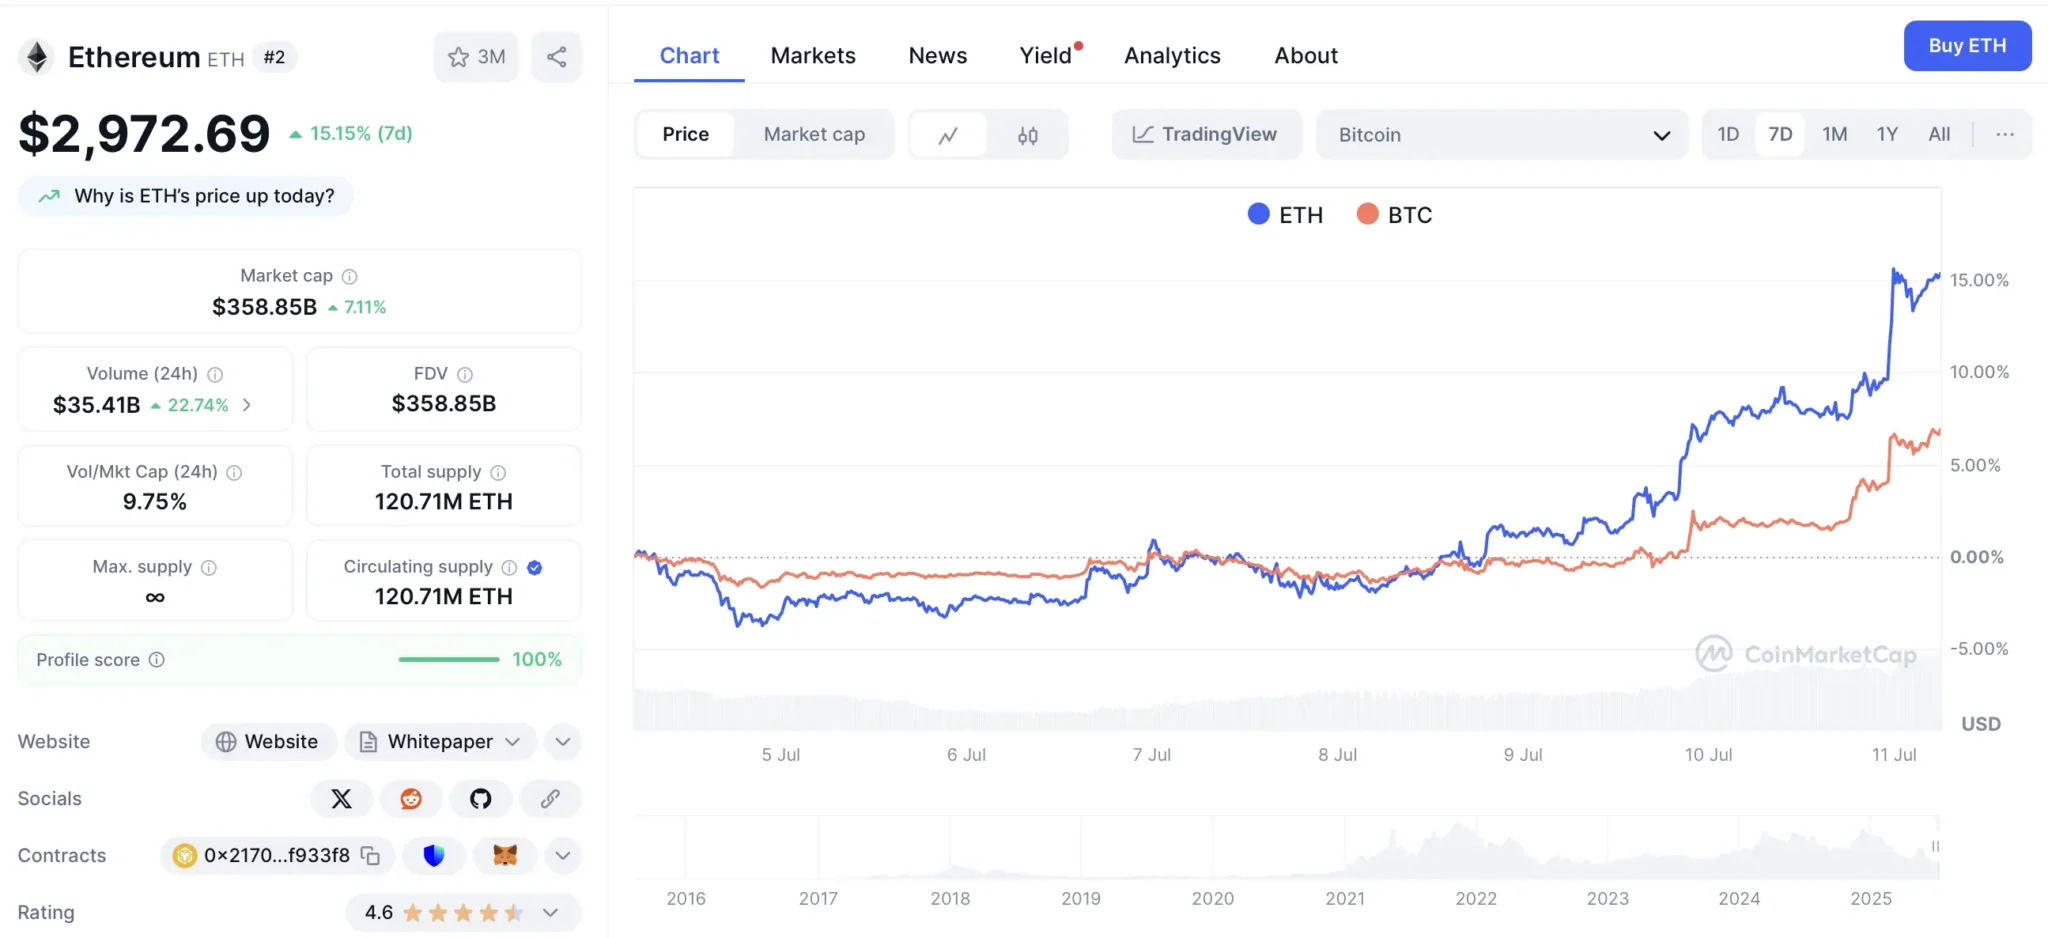Set chart range to 7D
Image resolution: width=2048 pixels, height=938 pixels.
point(1780,134)
